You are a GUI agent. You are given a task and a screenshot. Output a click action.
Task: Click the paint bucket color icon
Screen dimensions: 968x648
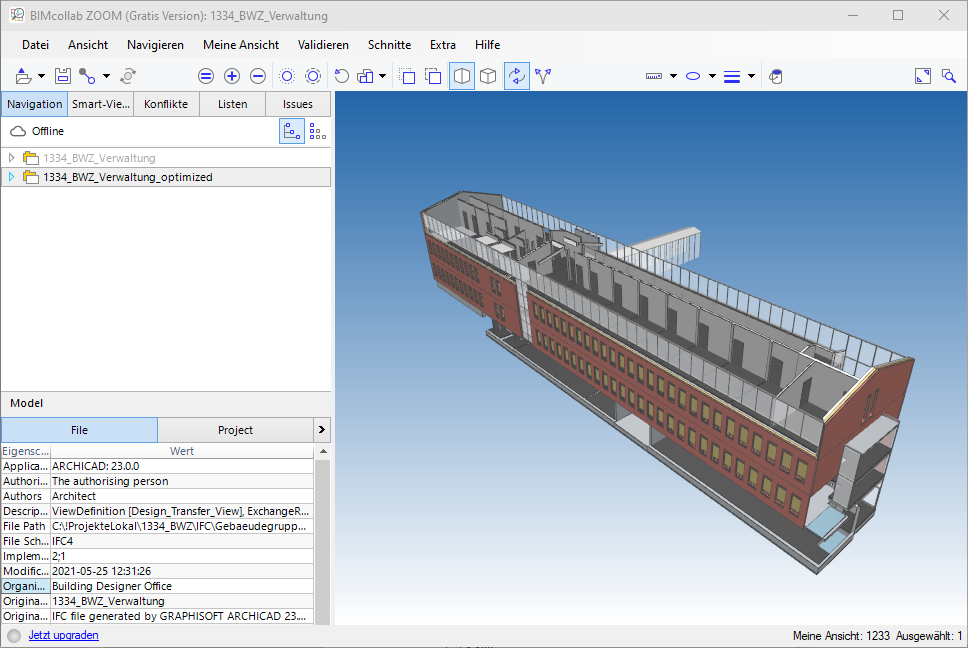coord(776,77)
